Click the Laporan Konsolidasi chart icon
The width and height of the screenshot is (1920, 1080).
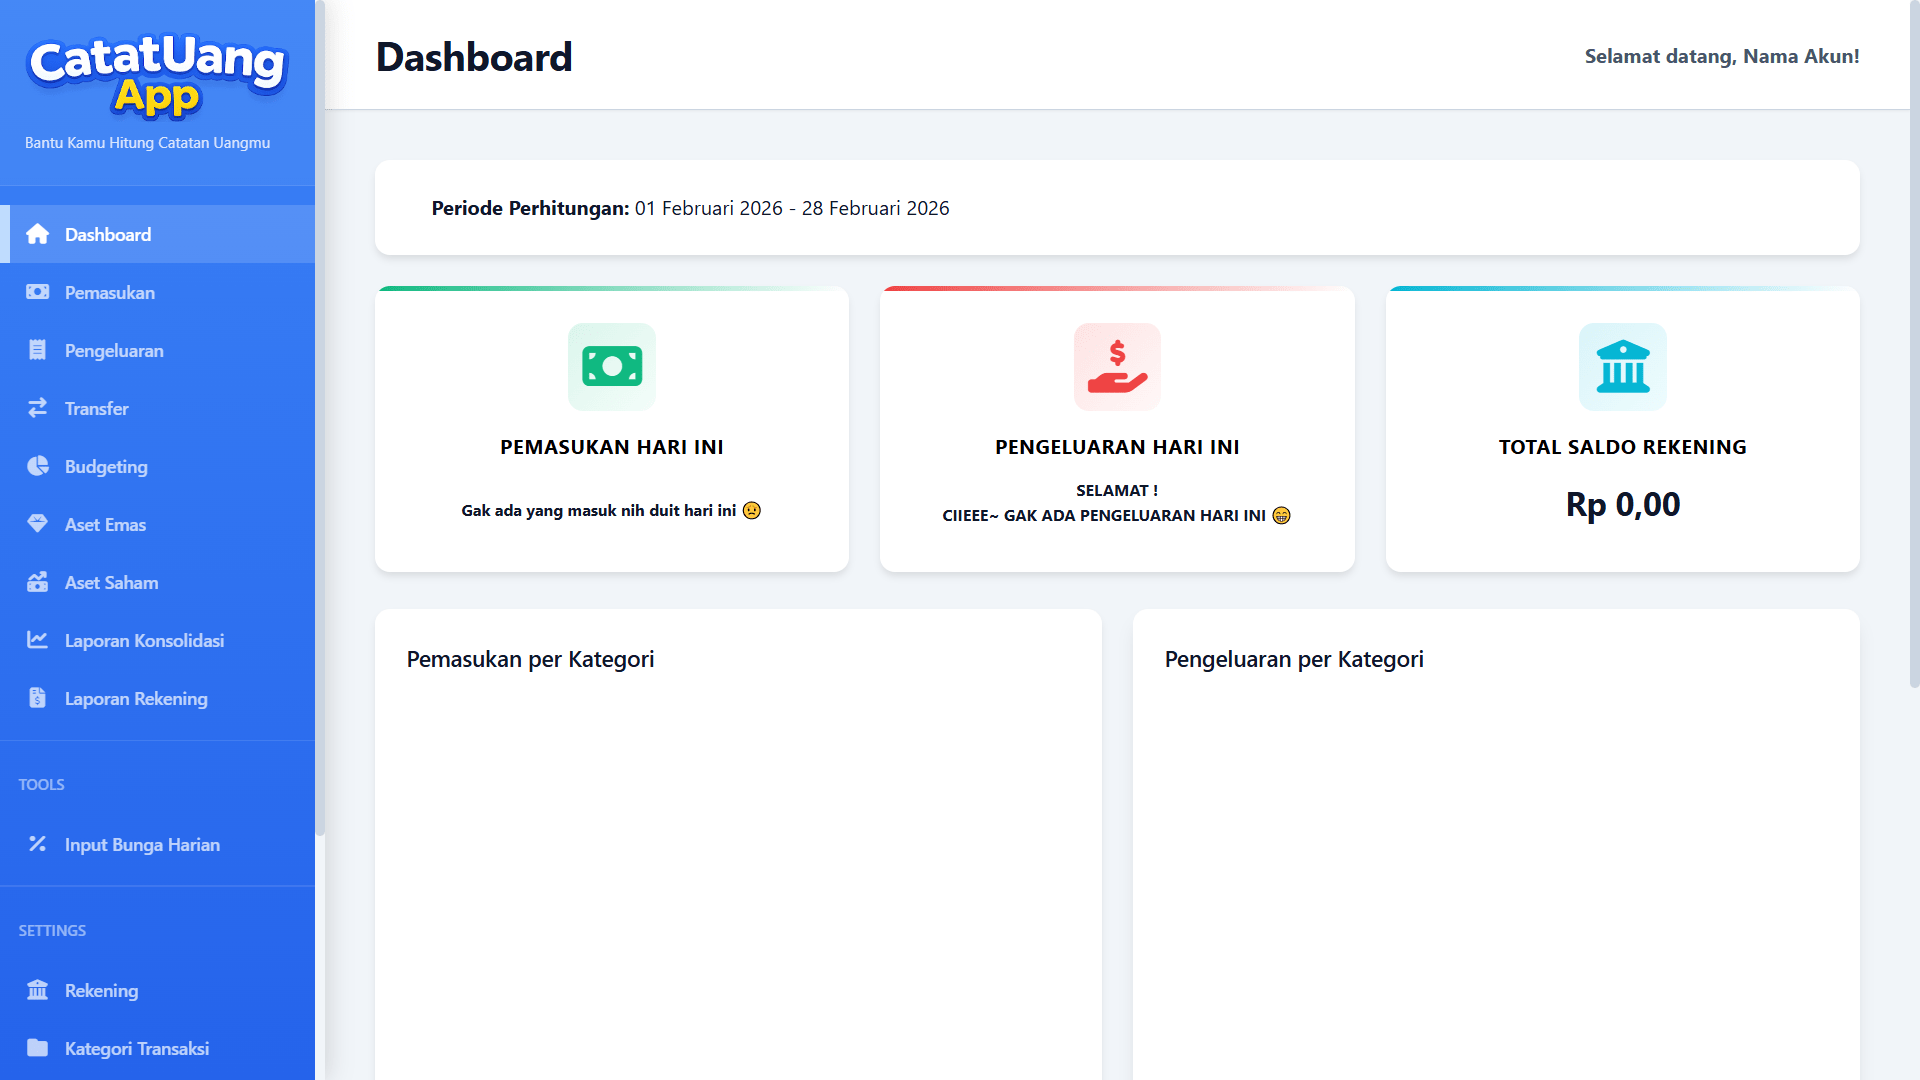pyautogui.click(x=38, y=640)
